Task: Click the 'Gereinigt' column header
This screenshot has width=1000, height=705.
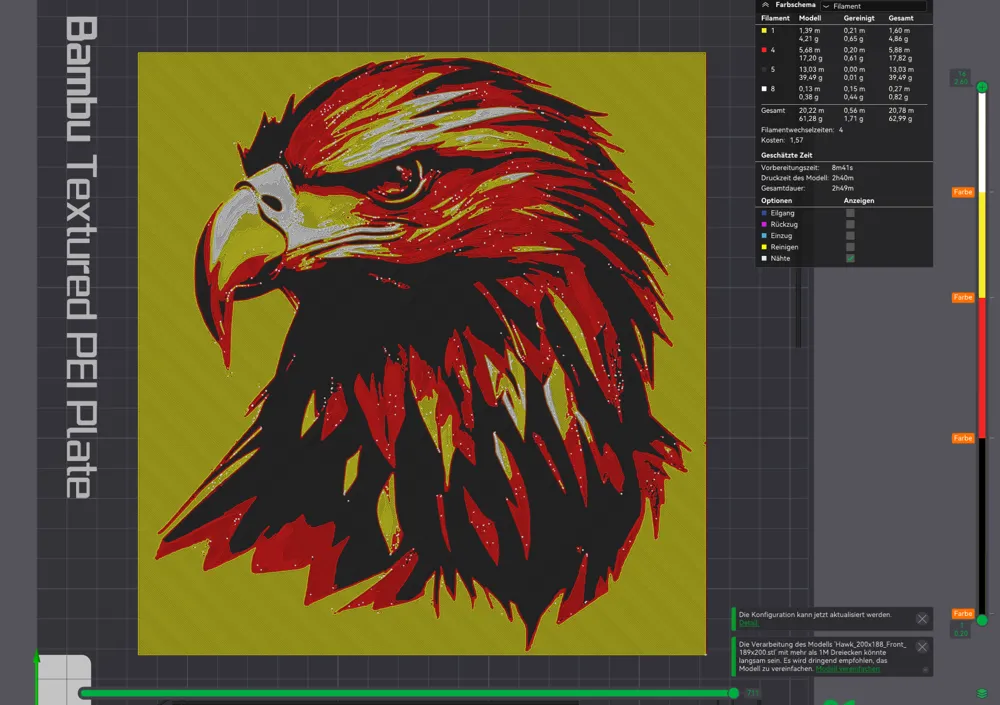Action: (x=858, y=19)
